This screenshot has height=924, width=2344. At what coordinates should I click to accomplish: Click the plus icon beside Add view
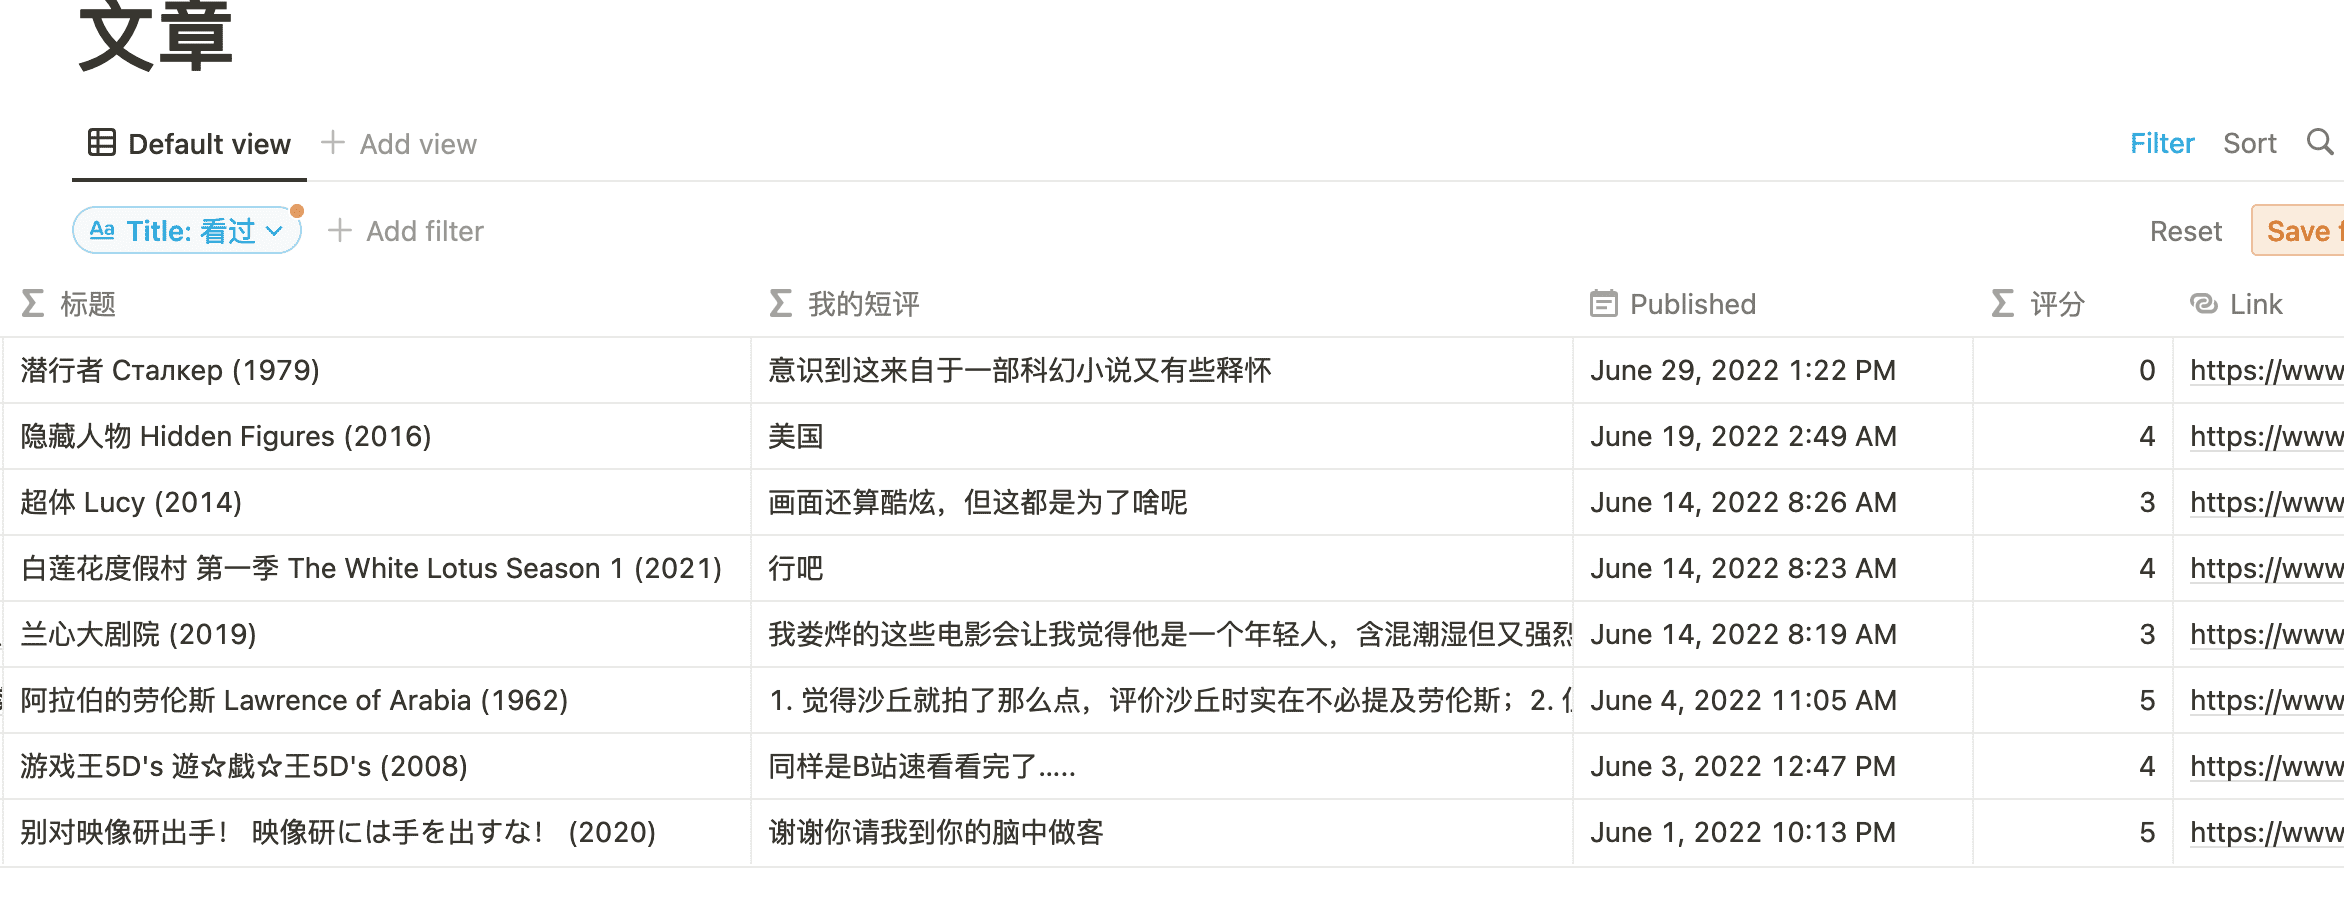point(333,143)
